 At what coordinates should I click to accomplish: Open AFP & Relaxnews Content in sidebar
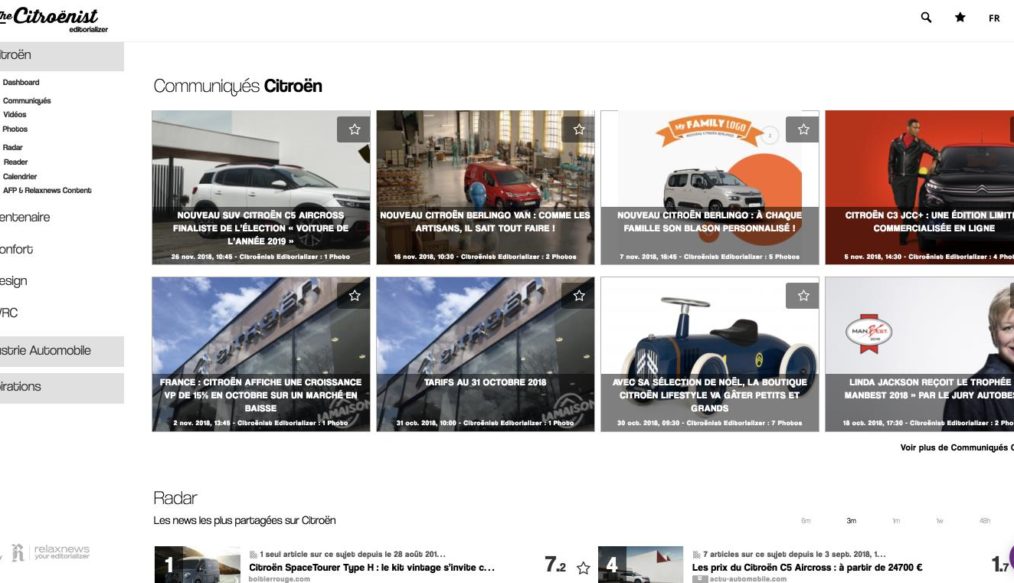coord(47,191)
